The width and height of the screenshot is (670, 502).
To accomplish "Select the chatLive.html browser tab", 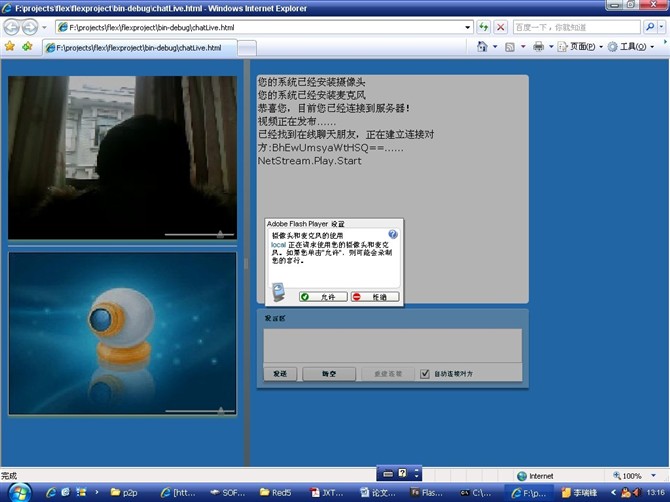I will point(139,48).
